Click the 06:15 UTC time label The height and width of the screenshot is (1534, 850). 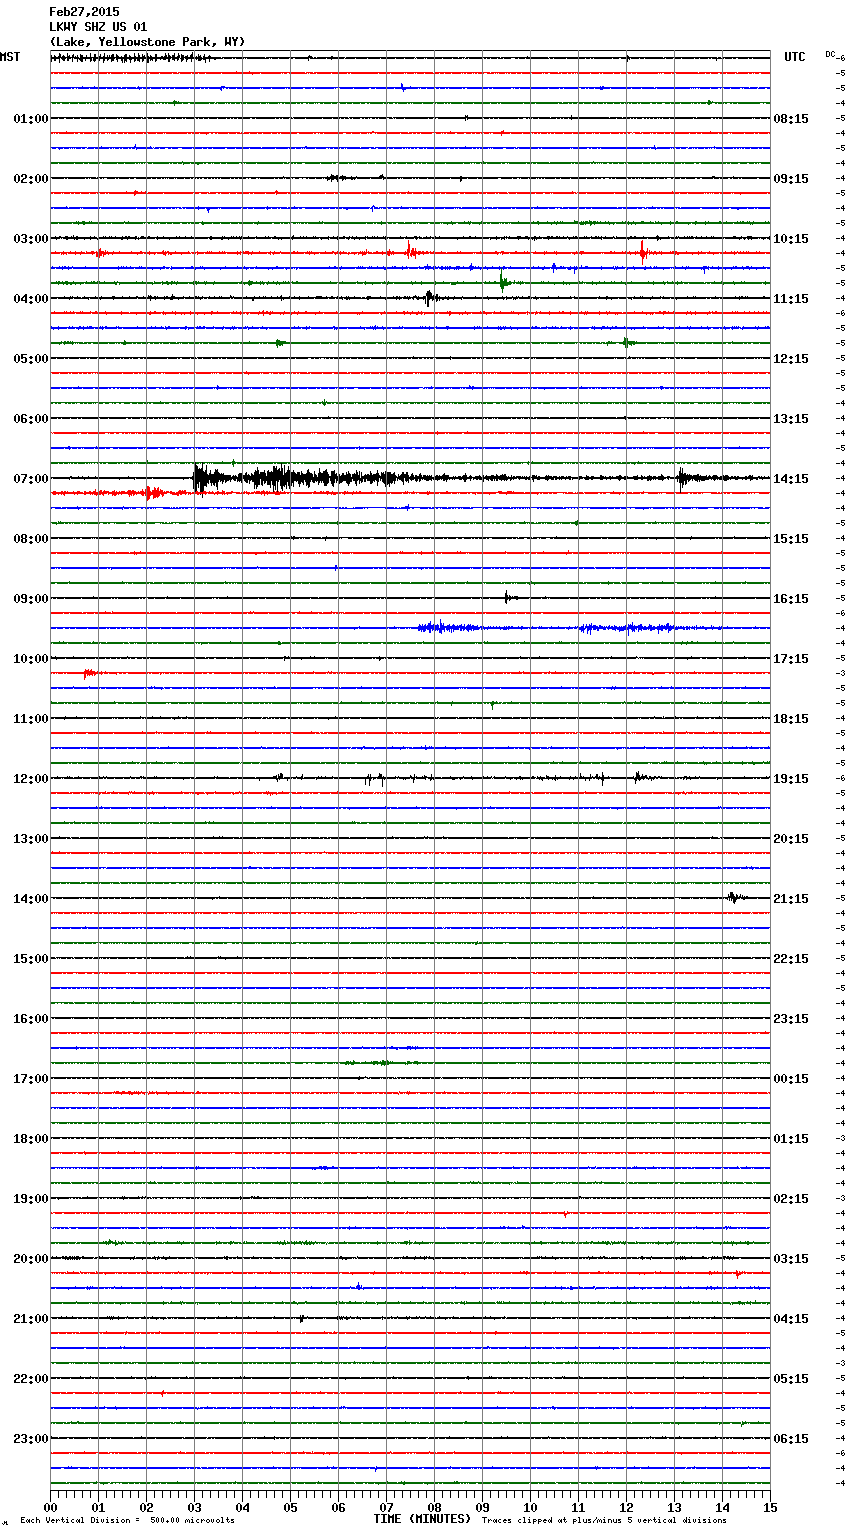coord(791,1439)
